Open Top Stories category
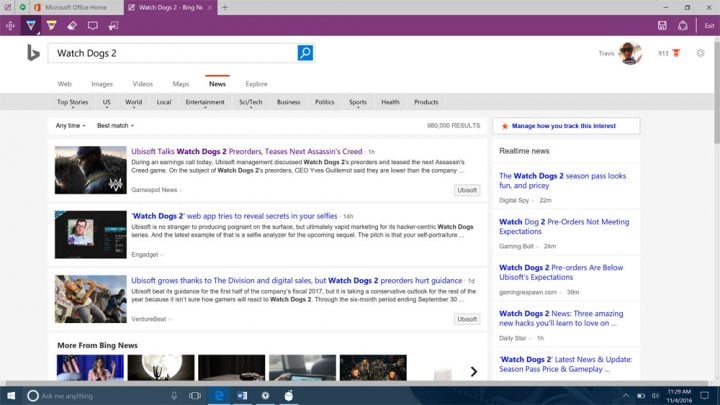Screen dimensions: 720x405 point(73,102)
